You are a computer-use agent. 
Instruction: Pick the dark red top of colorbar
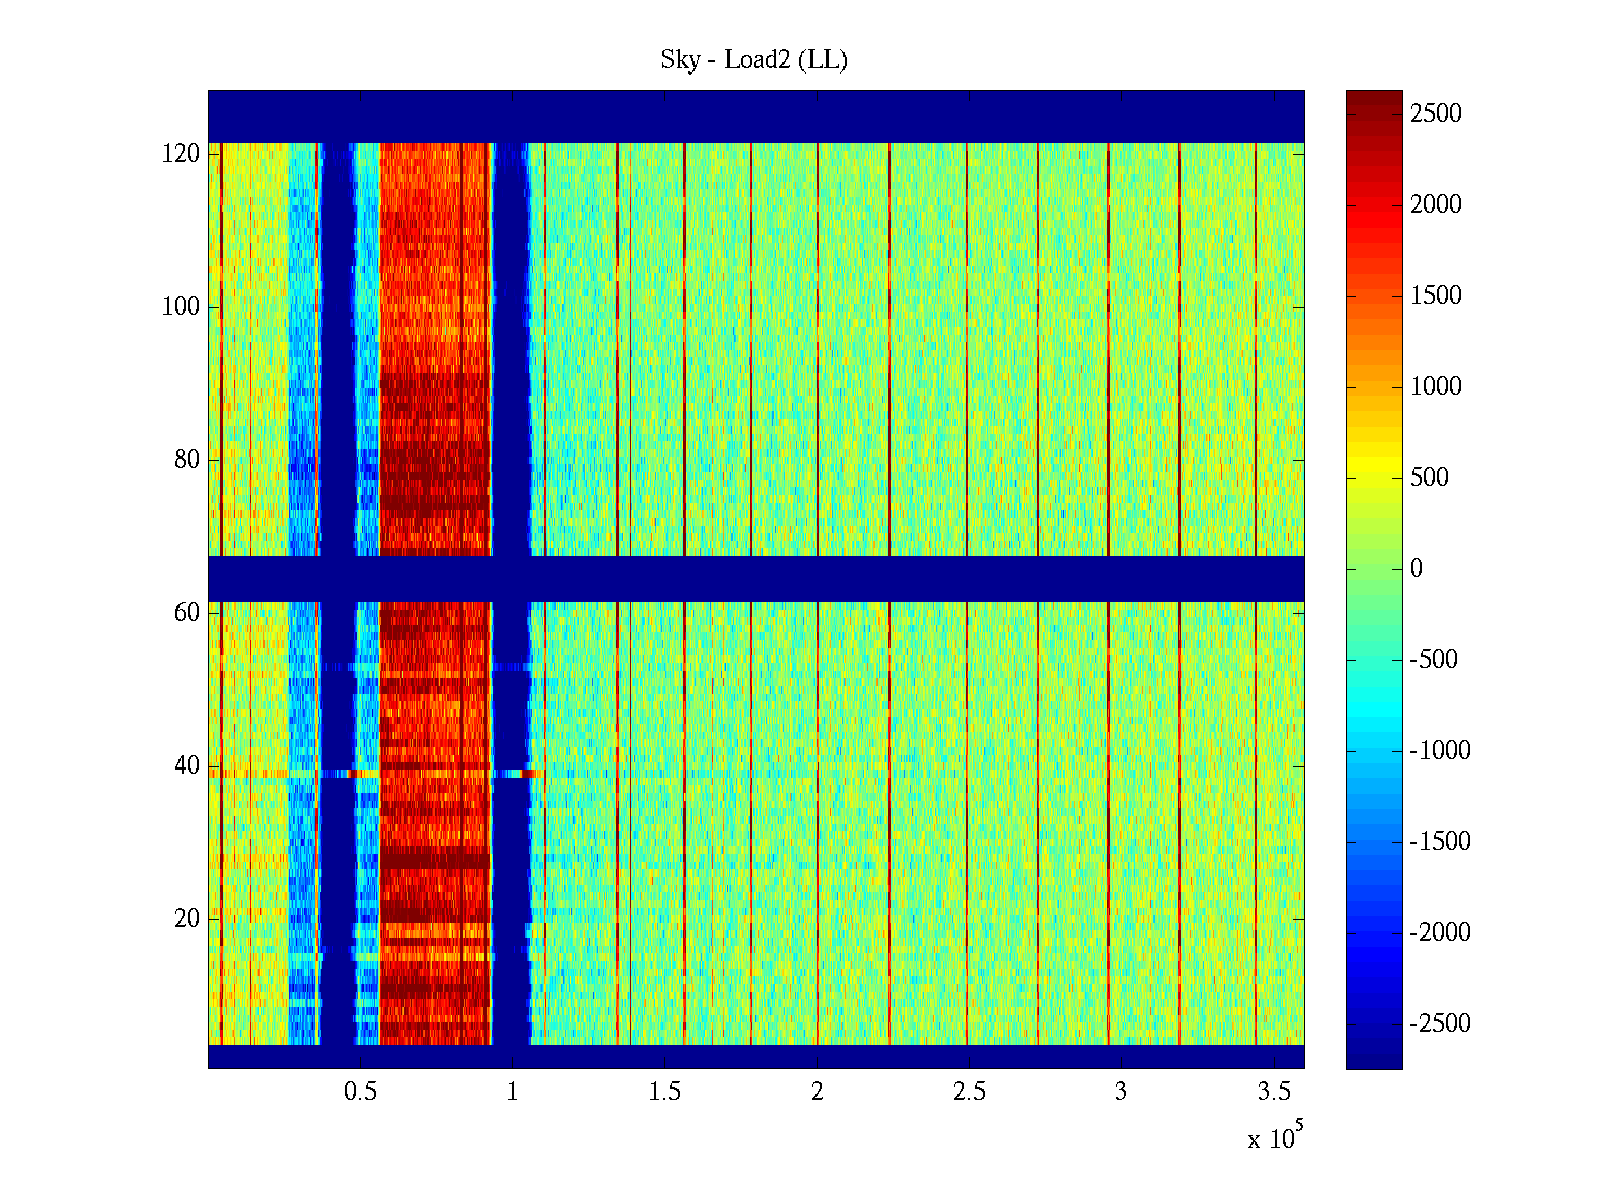point(1374,99)
